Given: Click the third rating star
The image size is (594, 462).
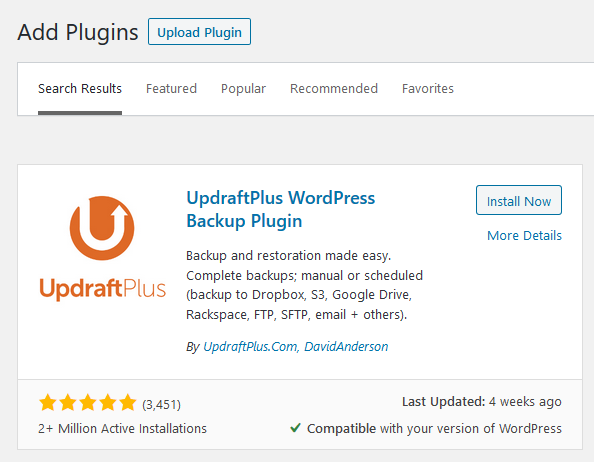Looking at the screenshot, I should click(88, 403).
